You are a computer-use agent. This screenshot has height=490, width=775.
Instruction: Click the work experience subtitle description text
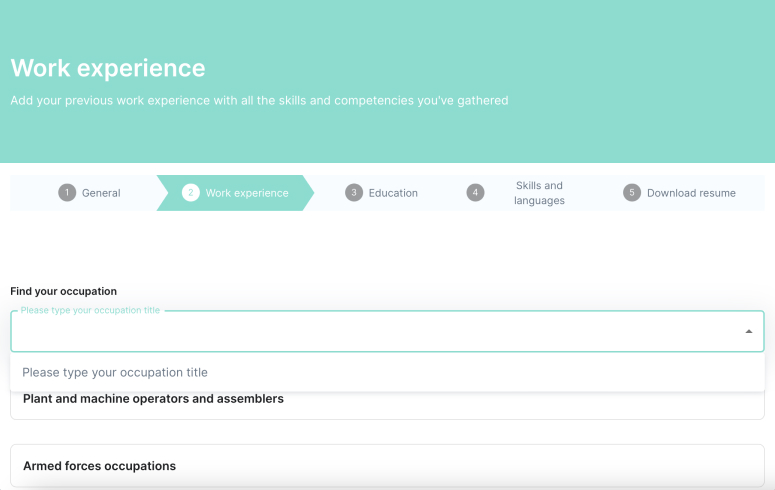pos(259,100)
